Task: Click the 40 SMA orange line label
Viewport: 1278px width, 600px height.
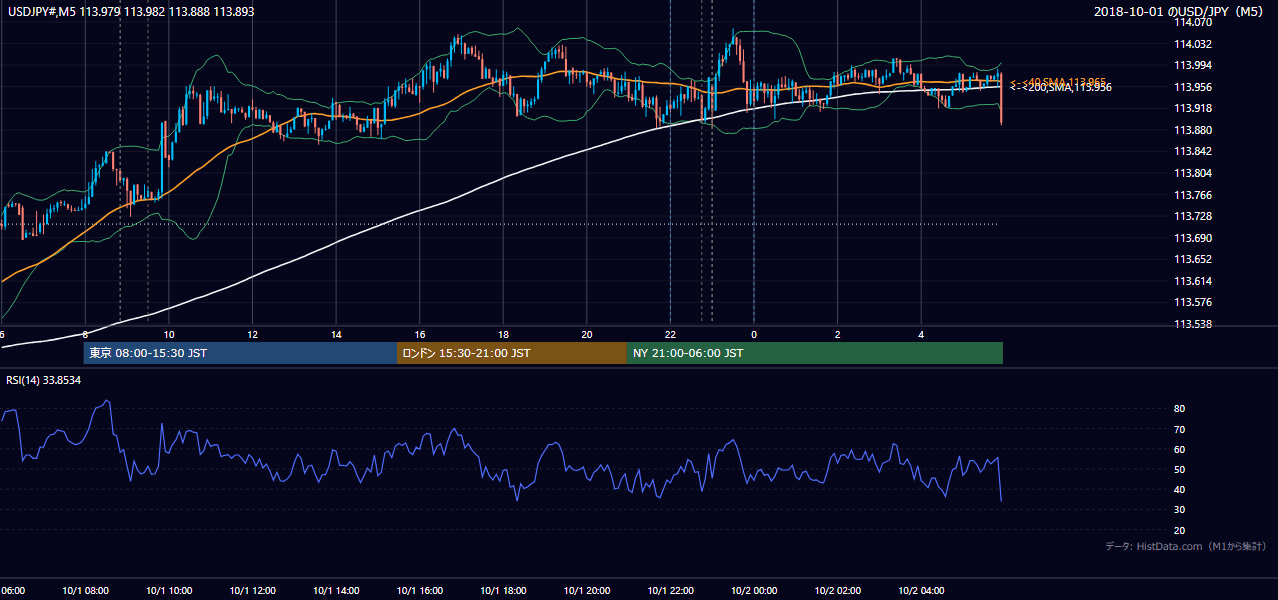Action: pos(1058,81)
